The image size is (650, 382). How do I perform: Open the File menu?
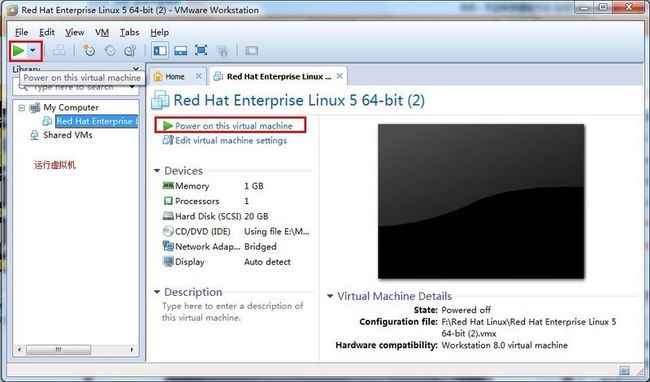click(x=22, y=32)
